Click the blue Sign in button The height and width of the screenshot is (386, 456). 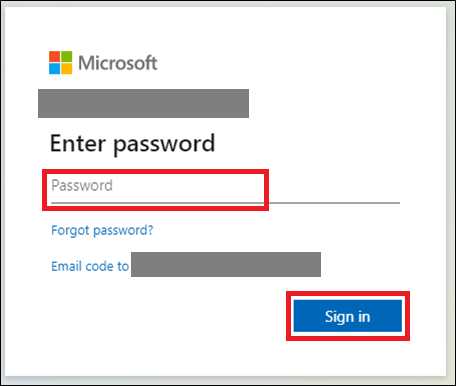point(348,316)
